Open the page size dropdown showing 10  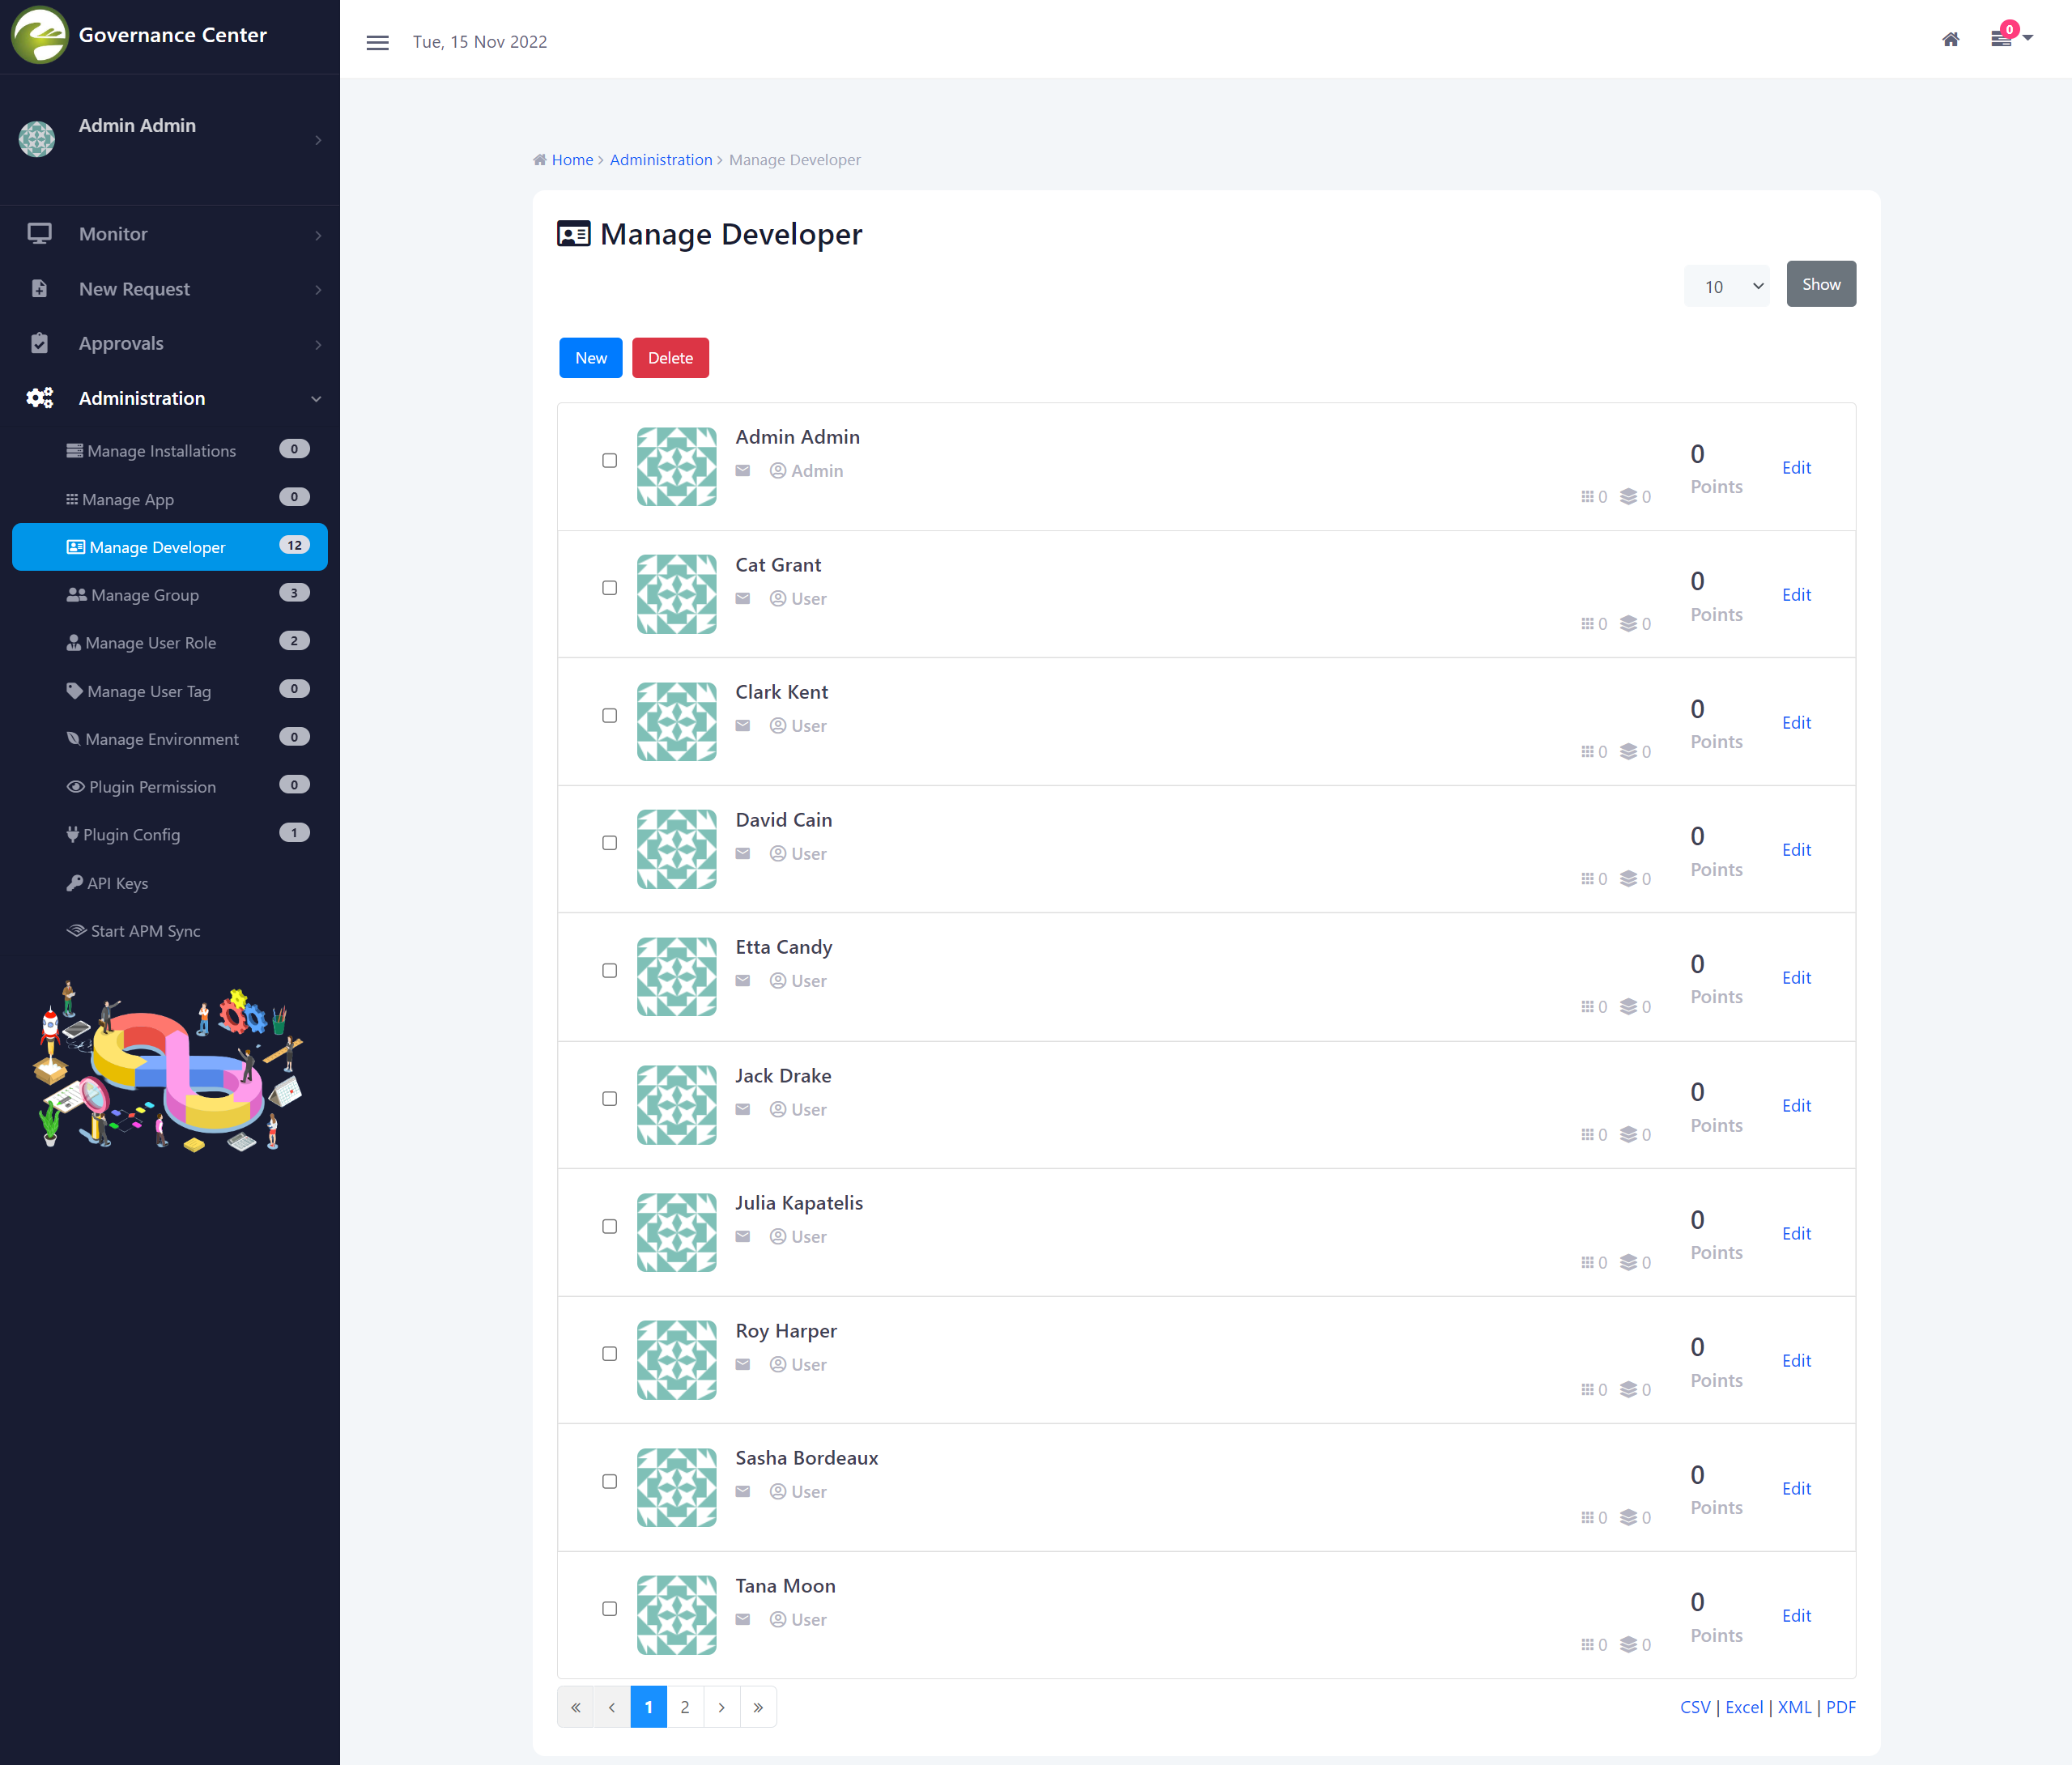(1726, 286)
